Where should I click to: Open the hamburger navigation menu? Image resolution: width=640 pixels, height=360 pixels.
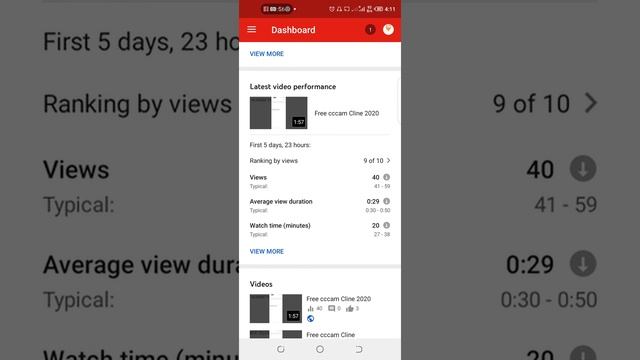click(251, 29)
